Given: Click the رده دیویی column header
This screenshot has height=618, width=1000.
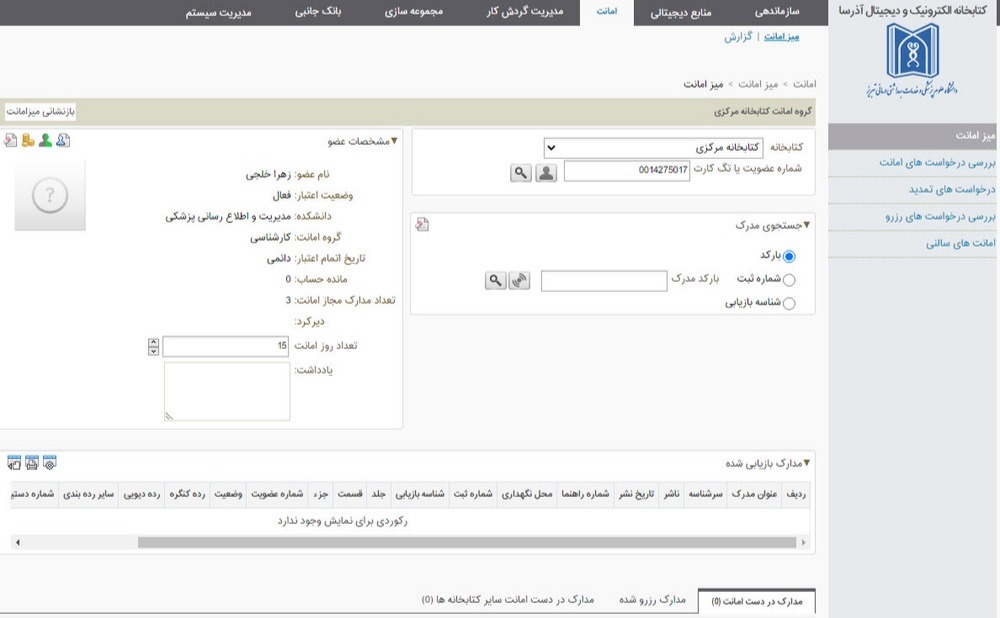Looking at the screenshot, I should point(142,494).
